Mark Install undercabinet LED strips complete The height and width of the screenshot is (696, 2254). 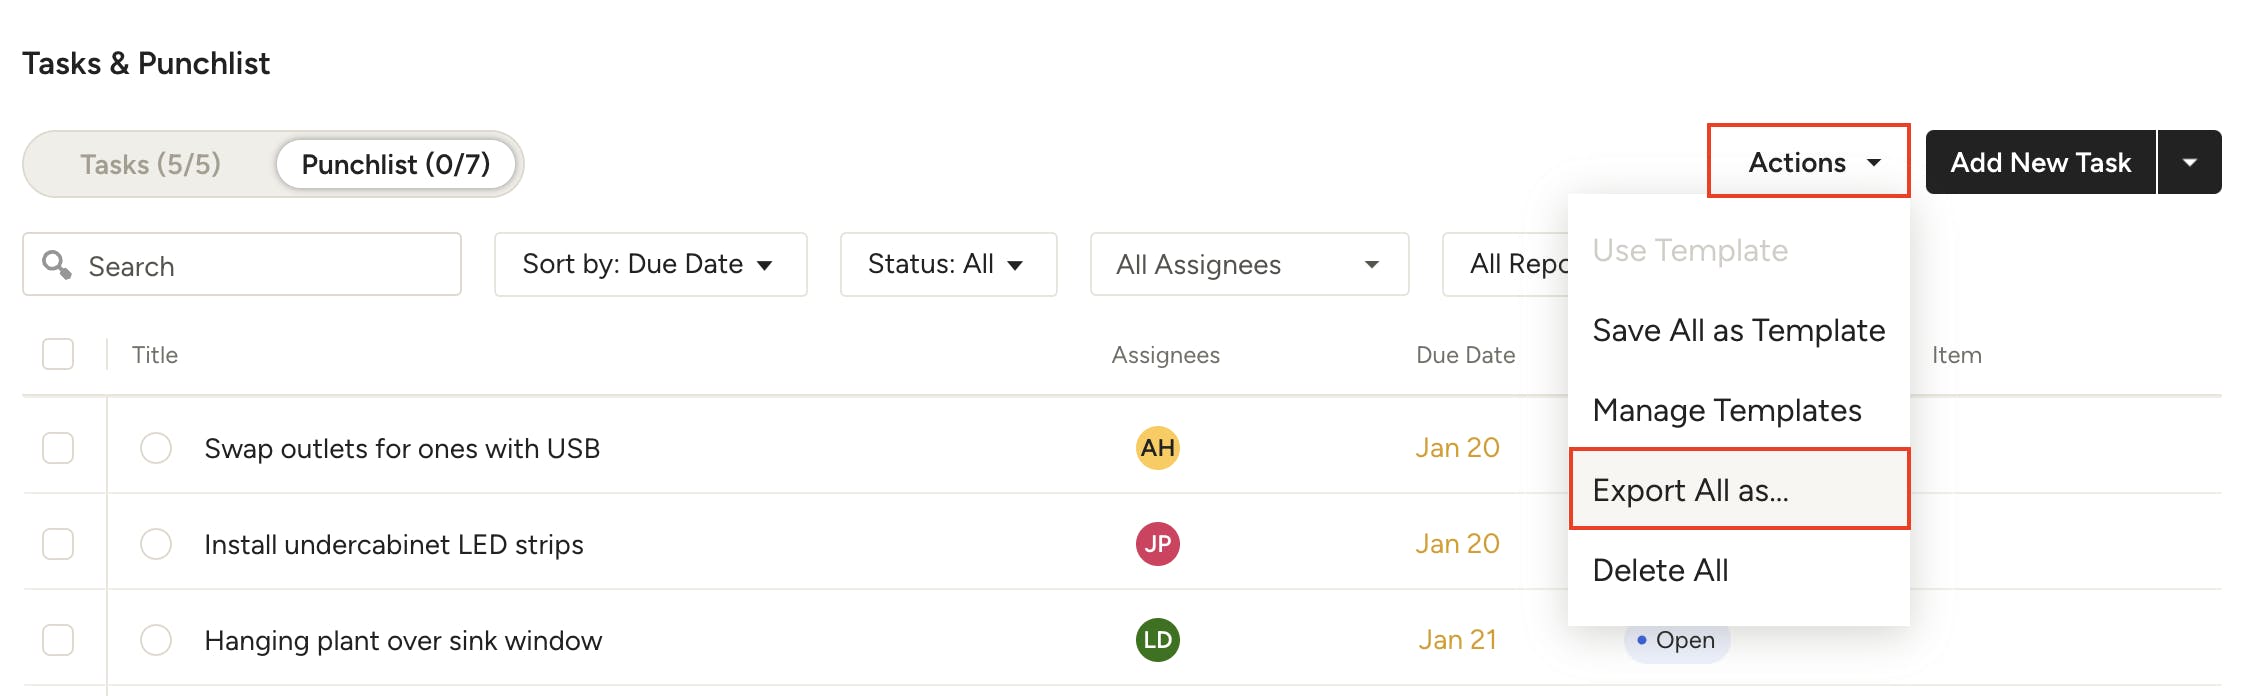click(156, 544)
